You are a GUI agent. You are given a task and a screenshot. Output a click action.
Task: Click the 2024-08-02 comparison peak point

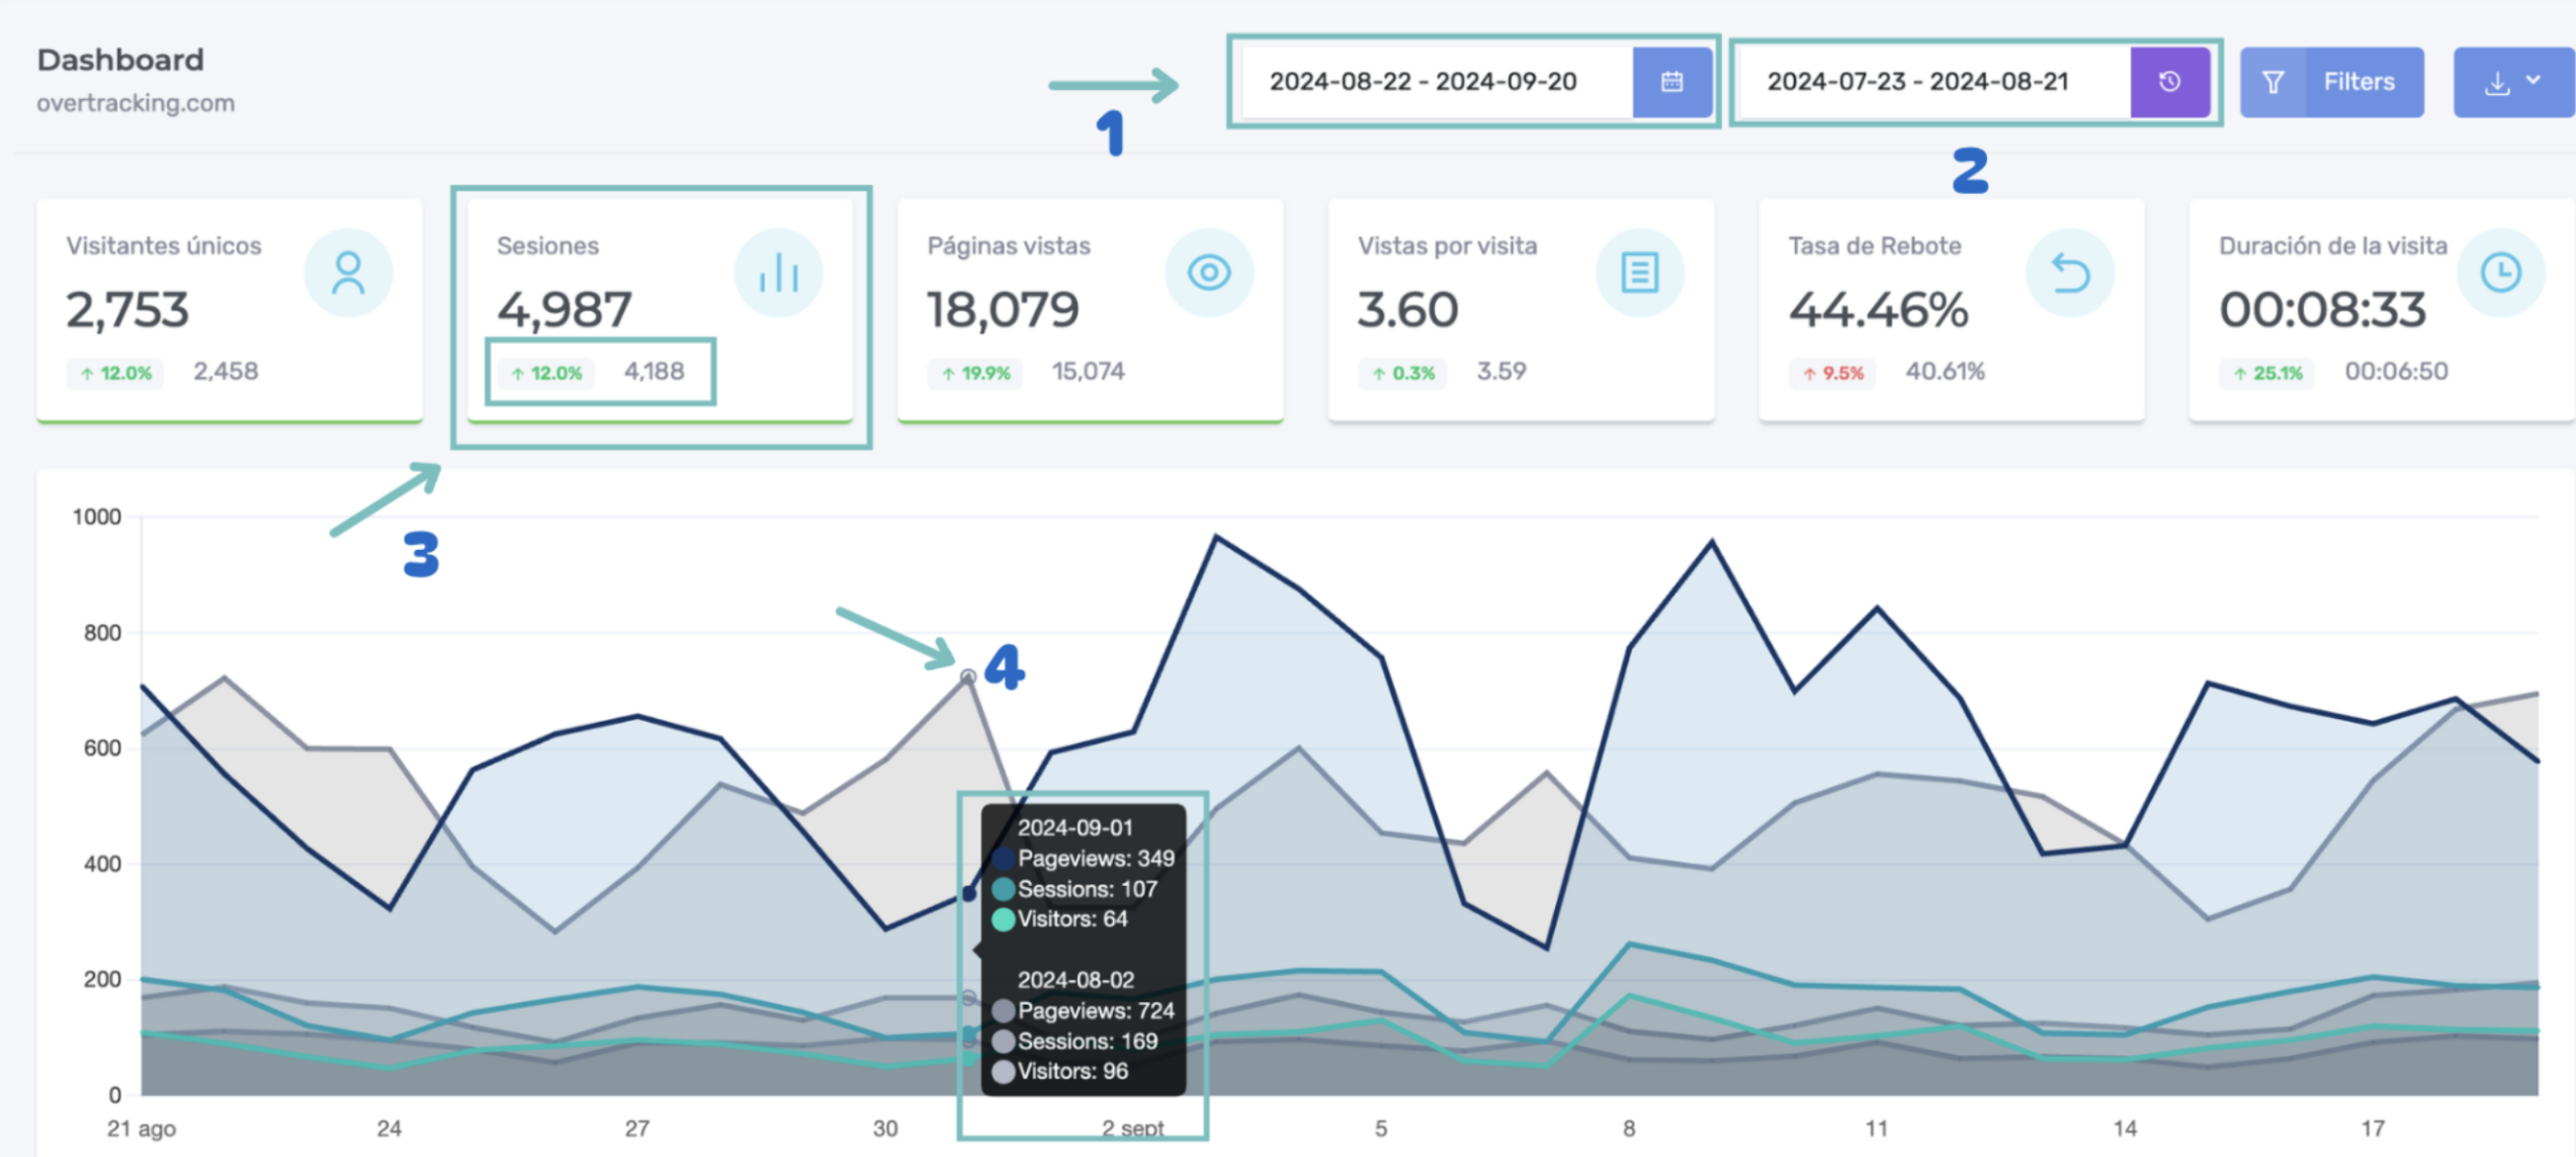coord(968,677)
